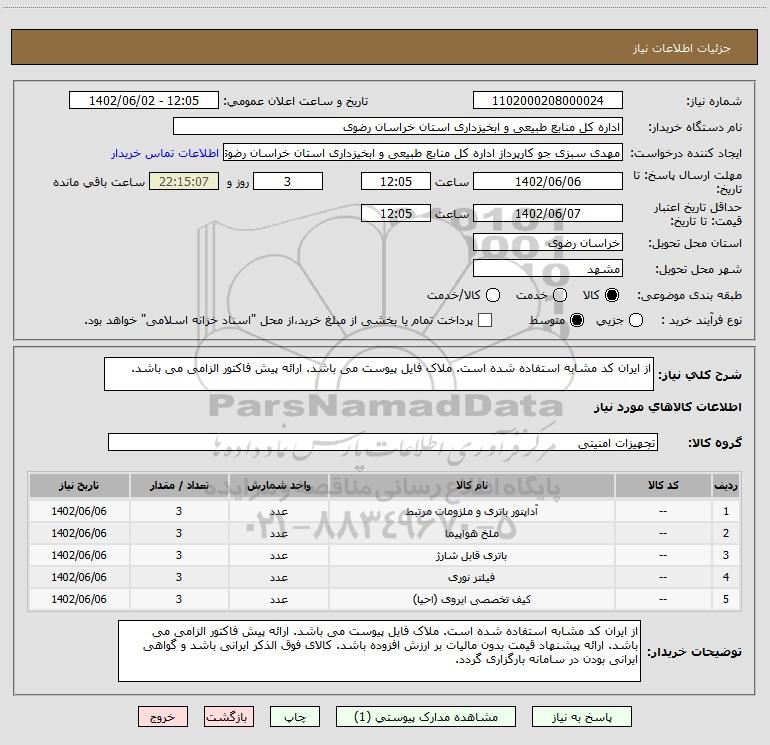This screenshot has width=770, height=745.
Task: Select the کالا/خدمت radio button
Action: click(x=493, y=295)
